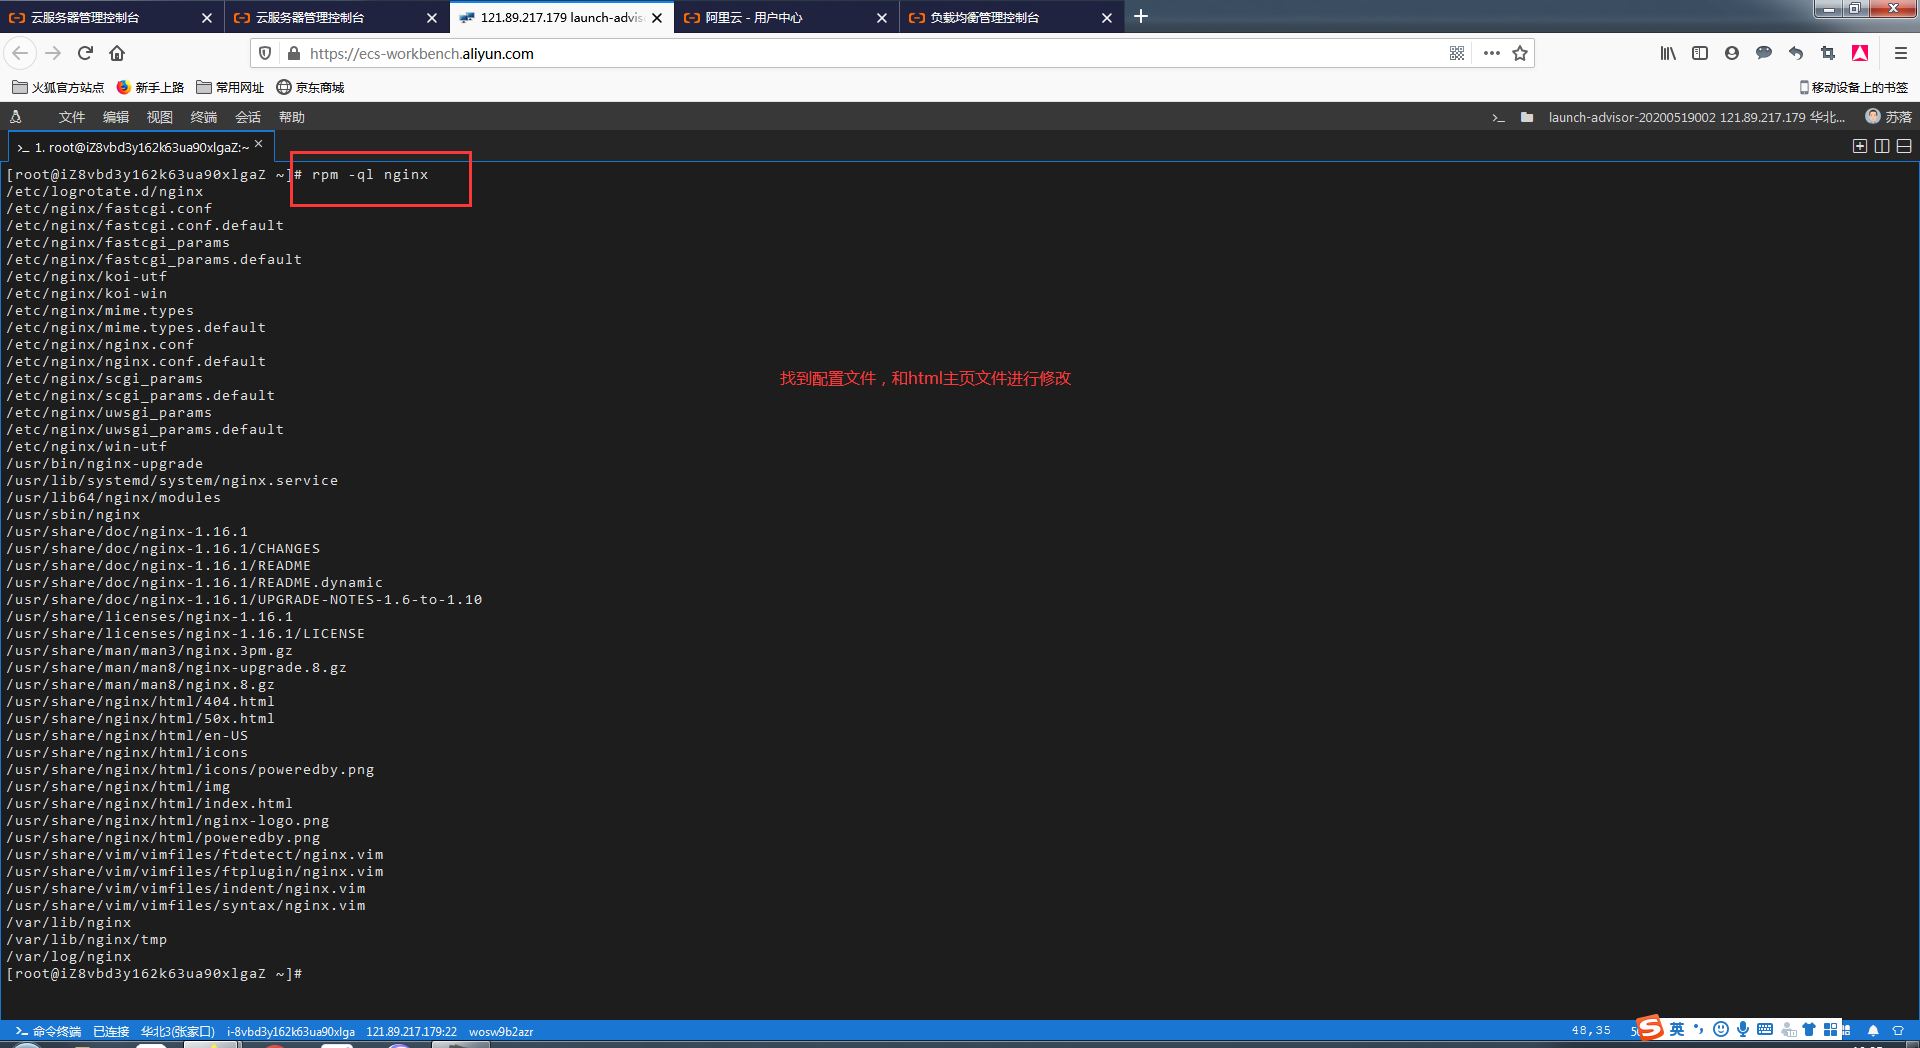Open the workbench file folder icon
Image resolution: width=1920 pixels, height=1048 pixels.
(x=1526, y=117)
